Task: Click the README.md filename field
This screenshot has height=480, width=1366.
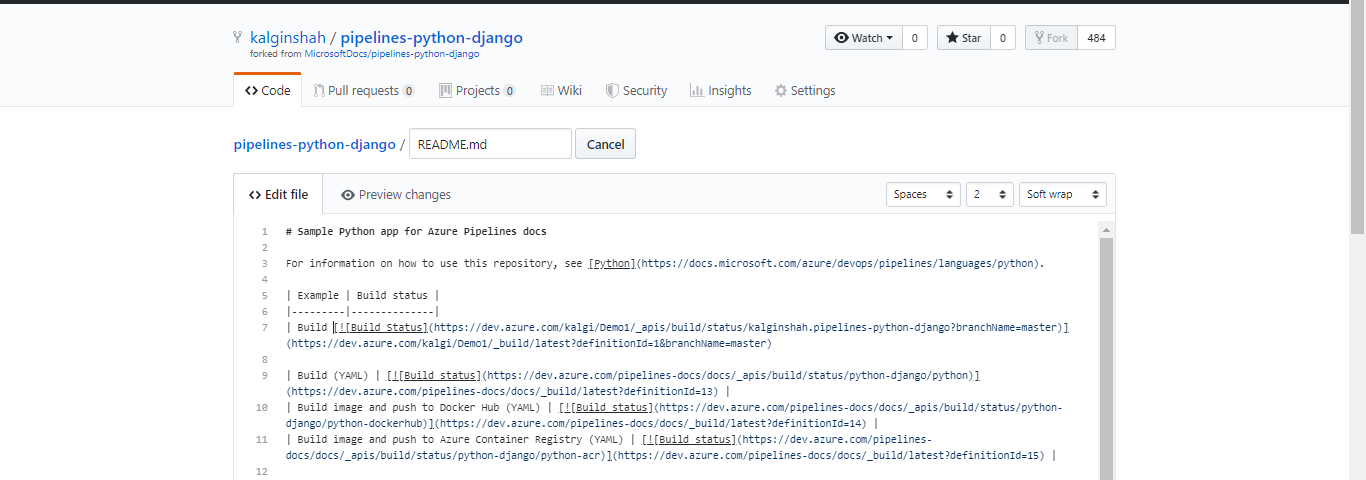Action: tap(490, 144)
